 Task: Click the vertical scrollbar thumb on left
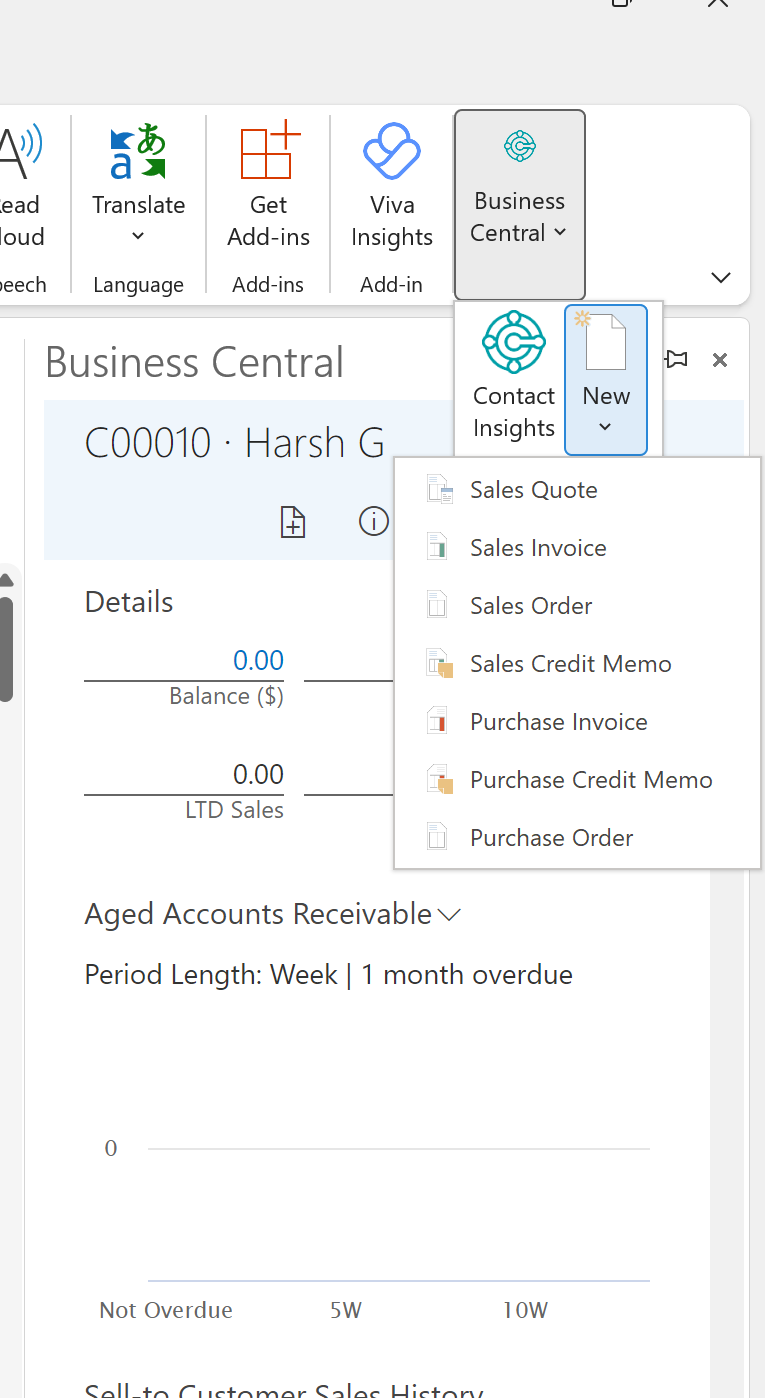point(6,648)
